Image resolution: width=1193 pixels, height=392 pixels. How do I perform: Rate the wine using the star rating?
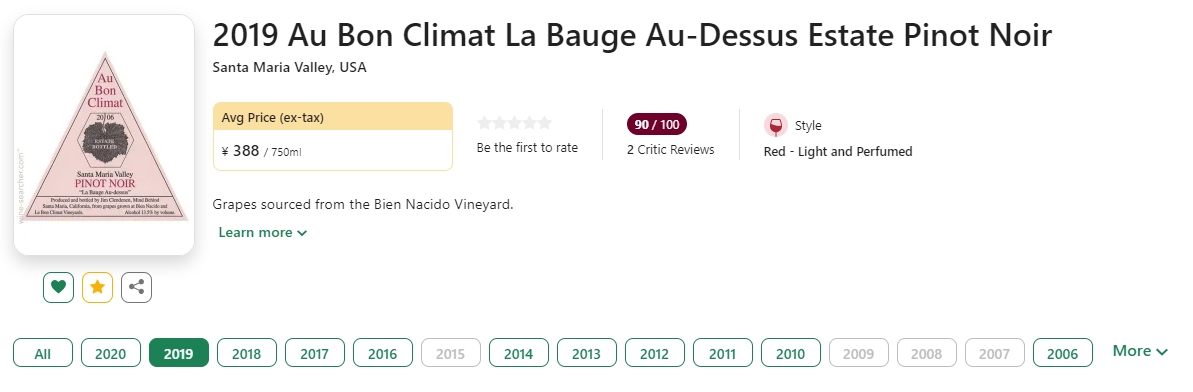[x=514, y=123]
